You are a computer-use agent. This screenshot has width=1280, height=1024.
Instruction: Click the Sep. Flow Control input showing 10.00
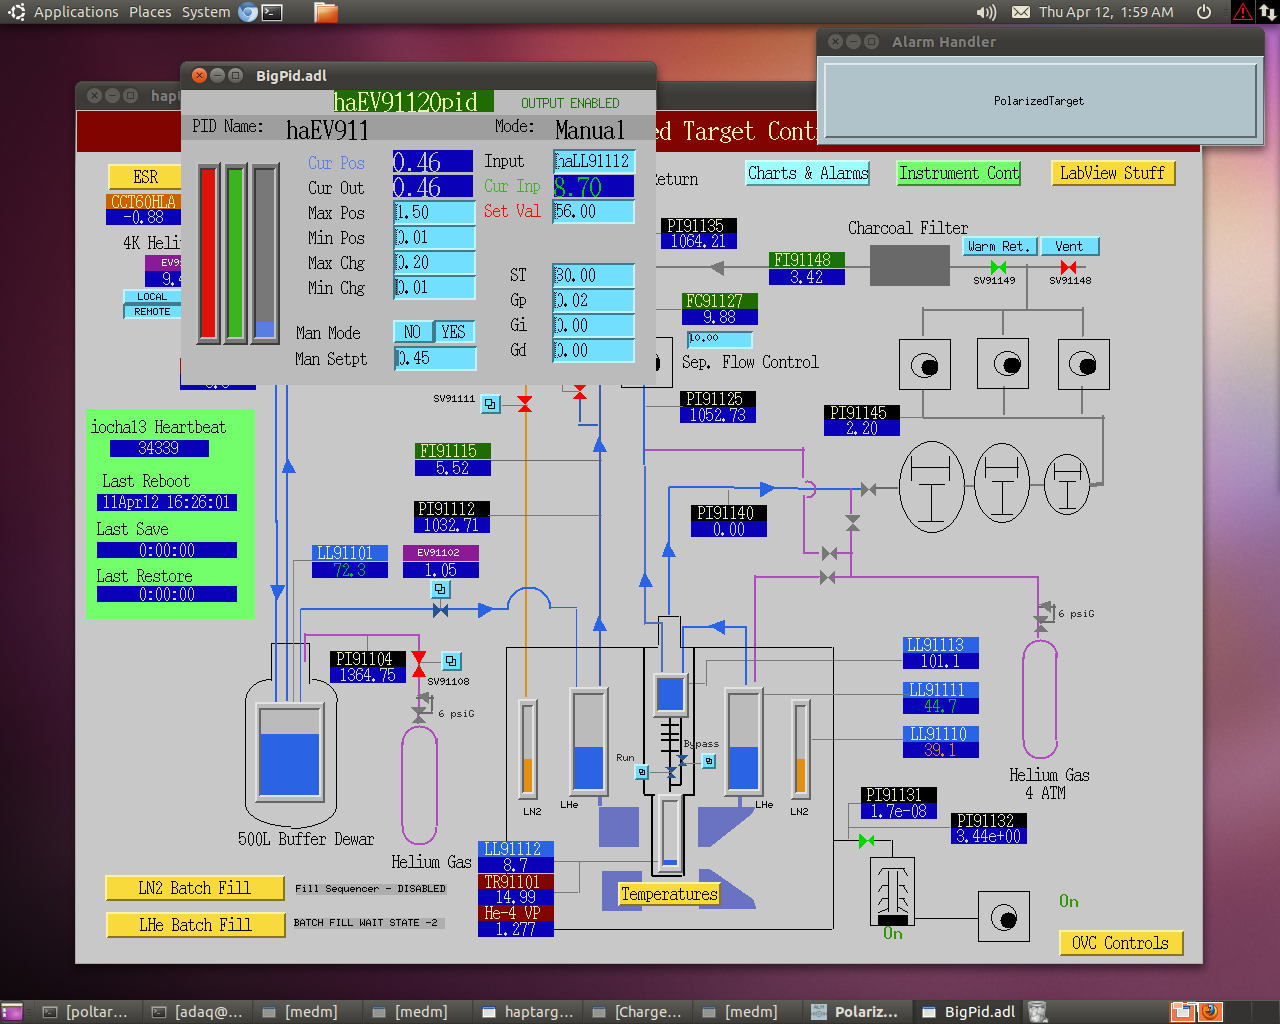click(x=720, y=338)
